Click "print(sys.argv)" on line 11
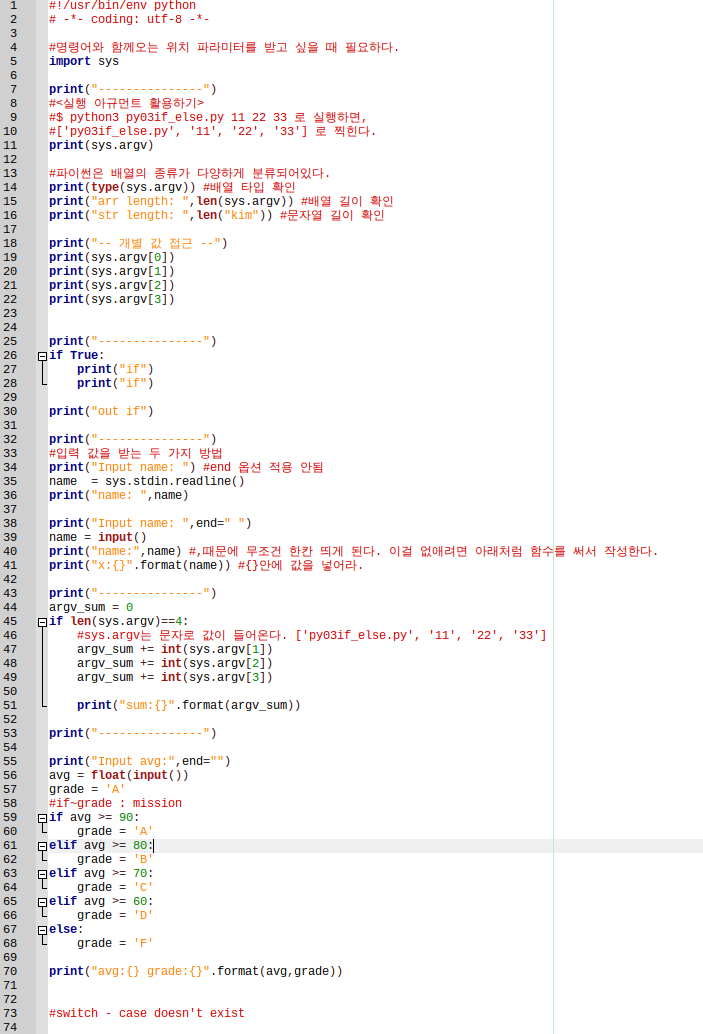This screenshot has height=1034, width=703. tap(101, 145)
